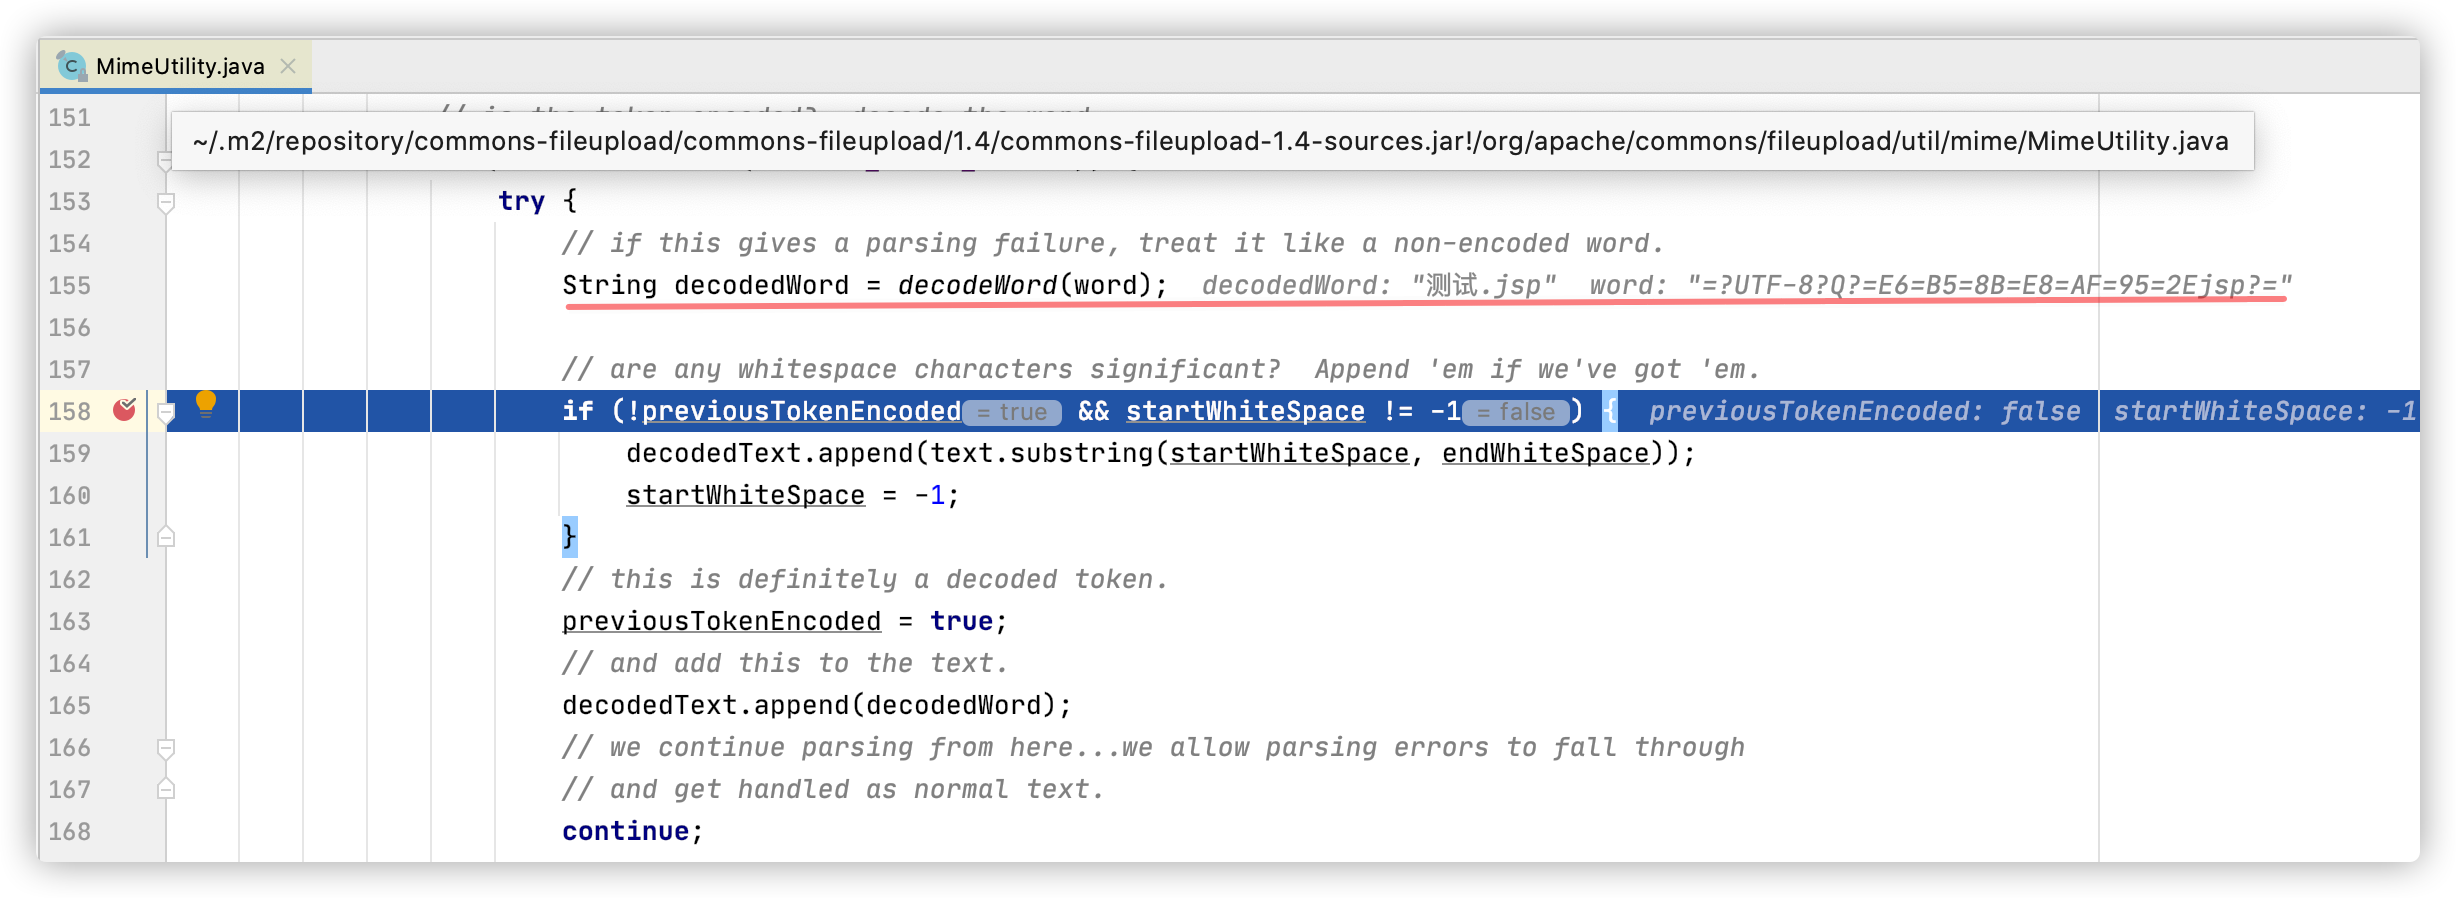Viewport: 2456px width, 898px height.
Task: Collapse the try block fold marker at line 153
Action: (x=166, y=202)
